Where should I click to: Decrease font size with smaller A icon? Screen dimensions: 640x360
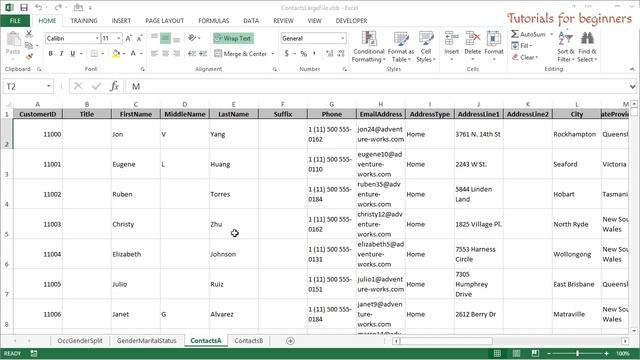(139, 38)
